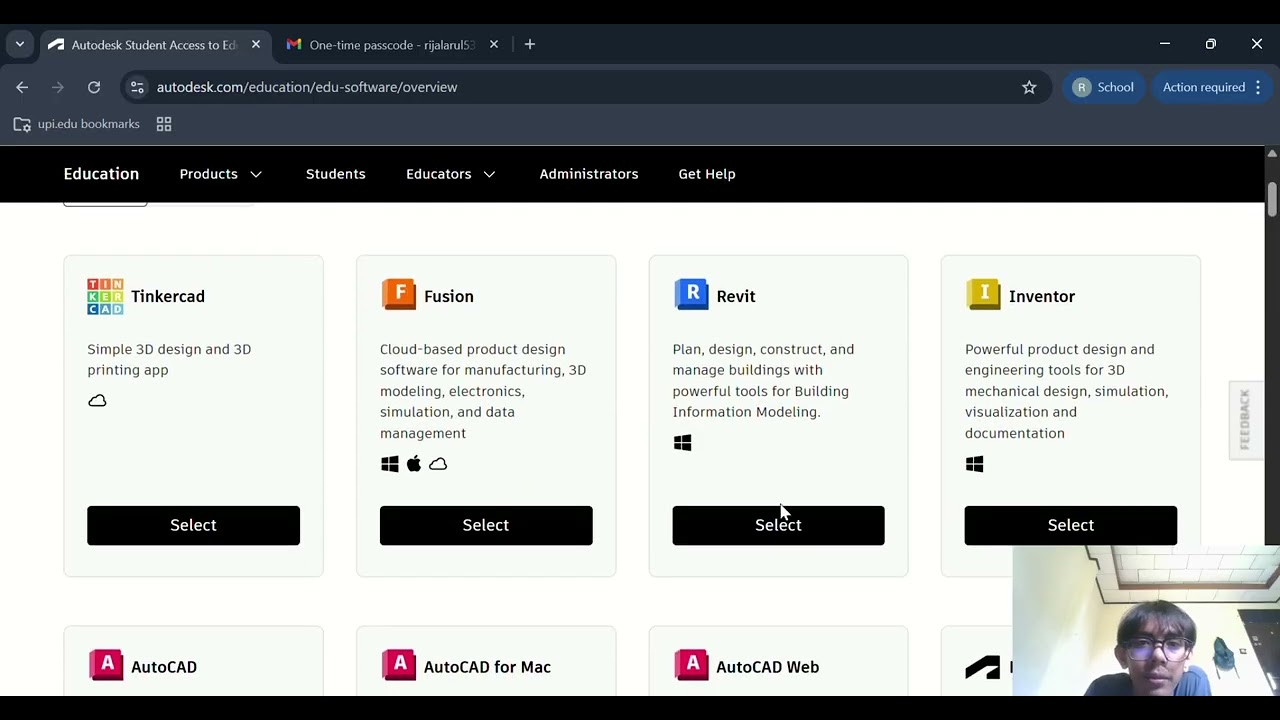Click the Windows platform icon under Revit
The height and width of the screenshot is (720, 1280).
tap(683, 443)
